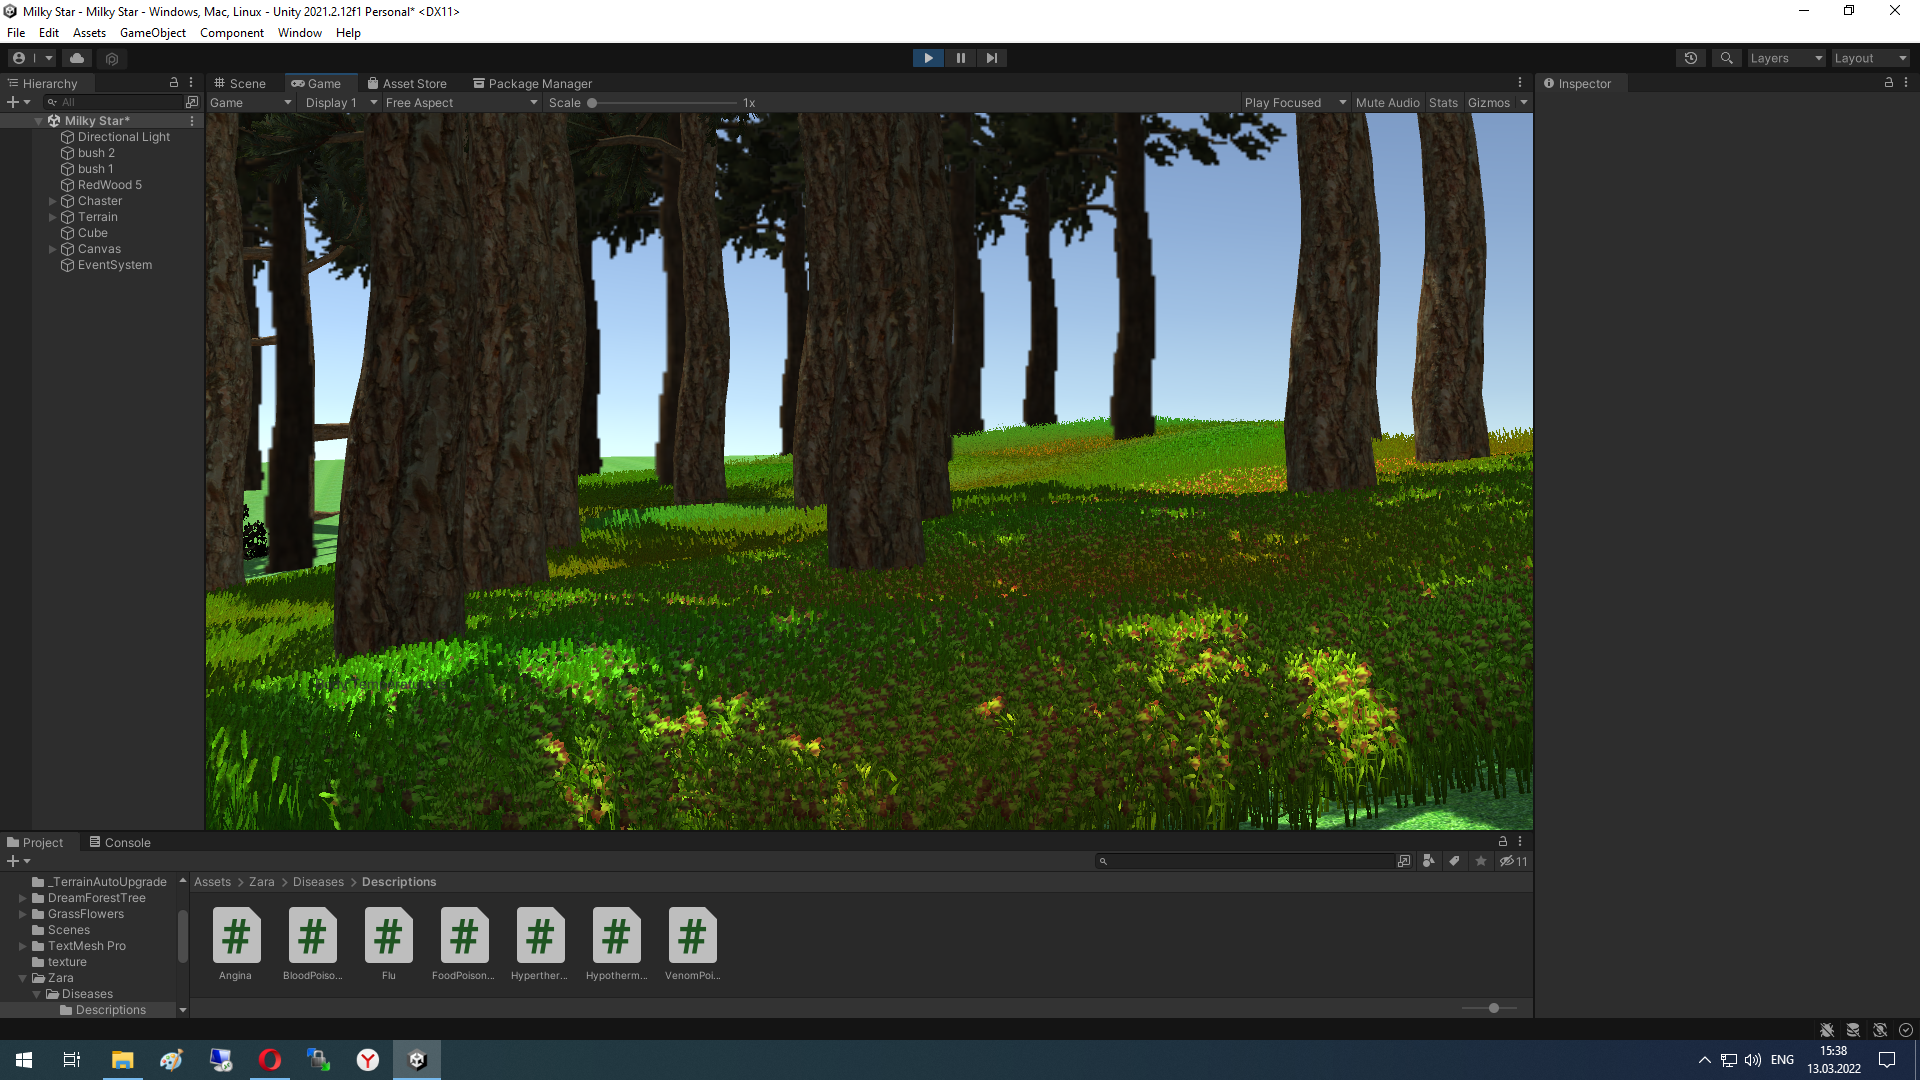Open the Assets menu
This screenshot has height=1080, width=1920.
click(89, 33)
